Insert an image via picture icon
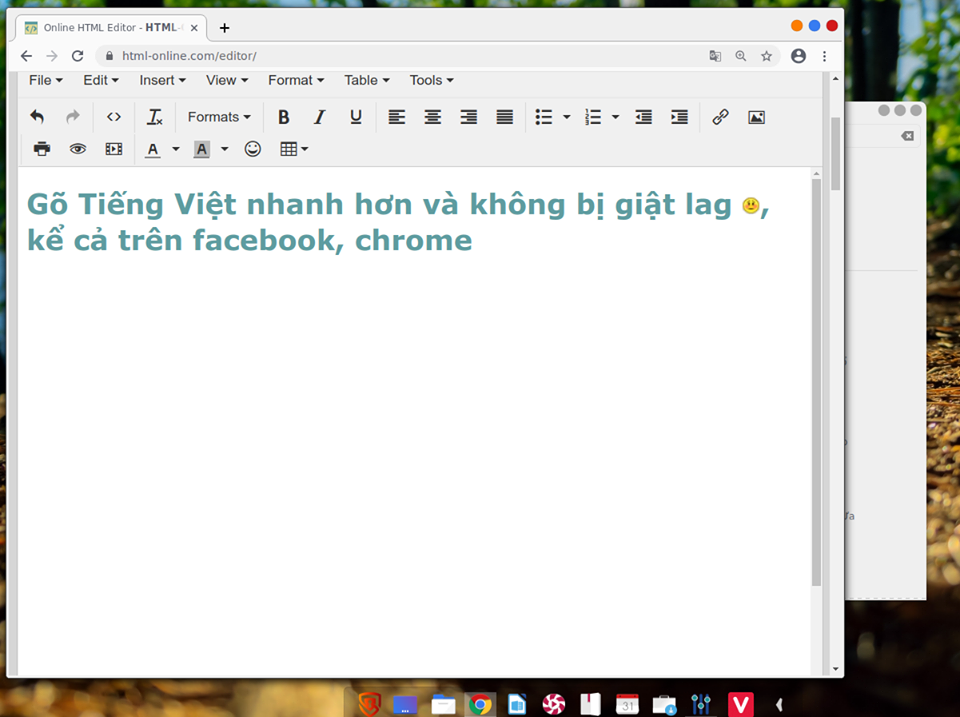Screen dimensions: 960x717 [756, 116]
